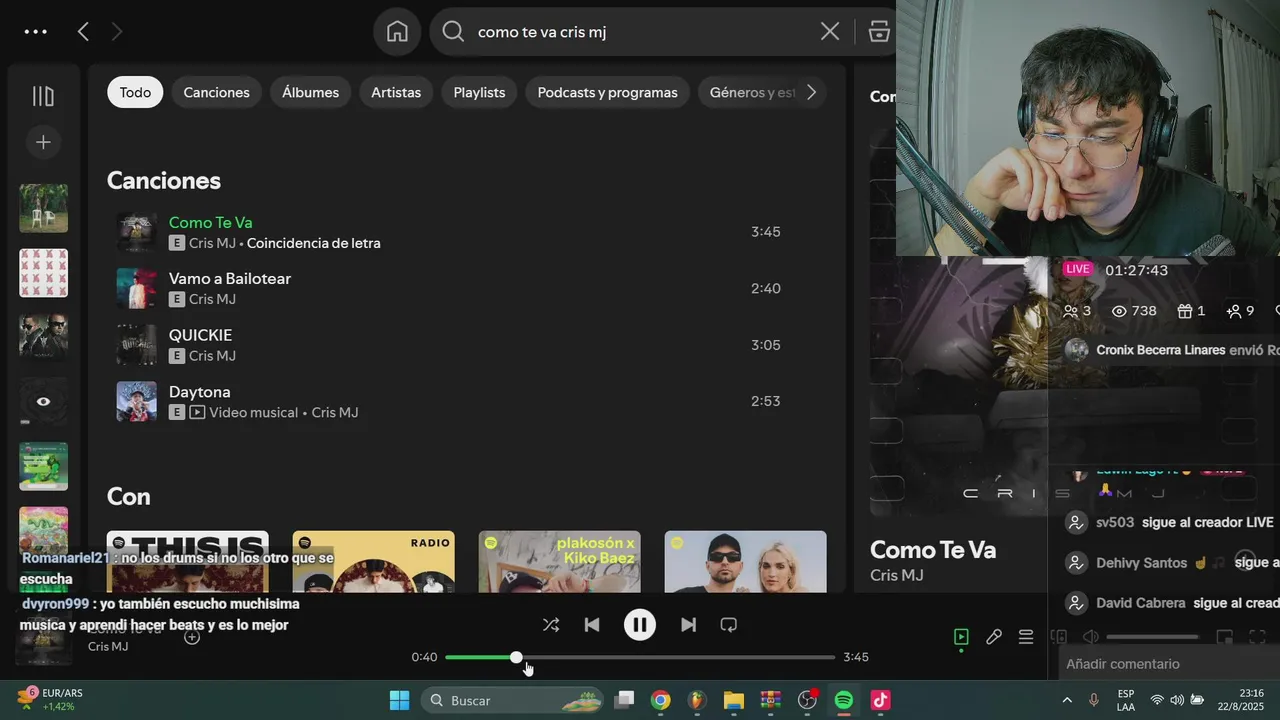Add current song to Liked Songs with plus icon
This screenshot has width=1280, height=720.
point(192,637)
